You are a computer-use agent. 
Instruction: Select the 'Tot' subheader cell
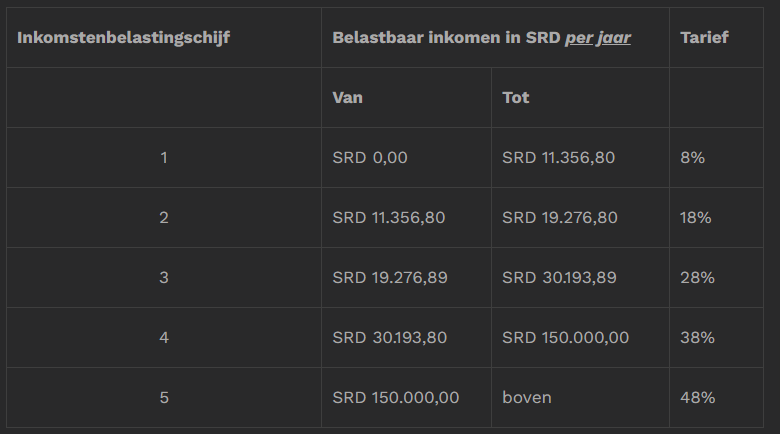click(516, 98)
